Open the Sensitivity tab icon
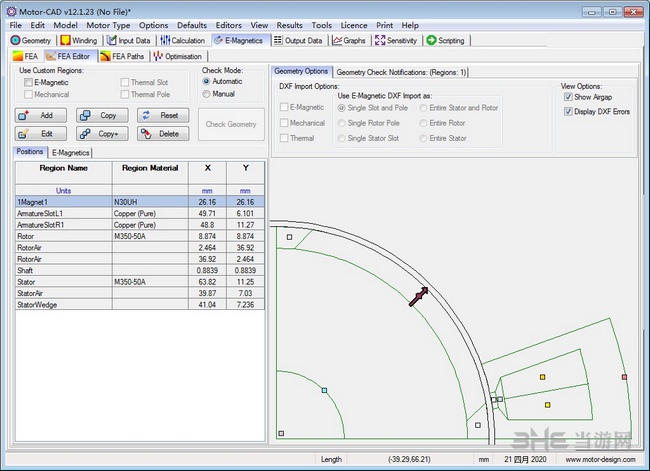650x471 pixels. 380,40
